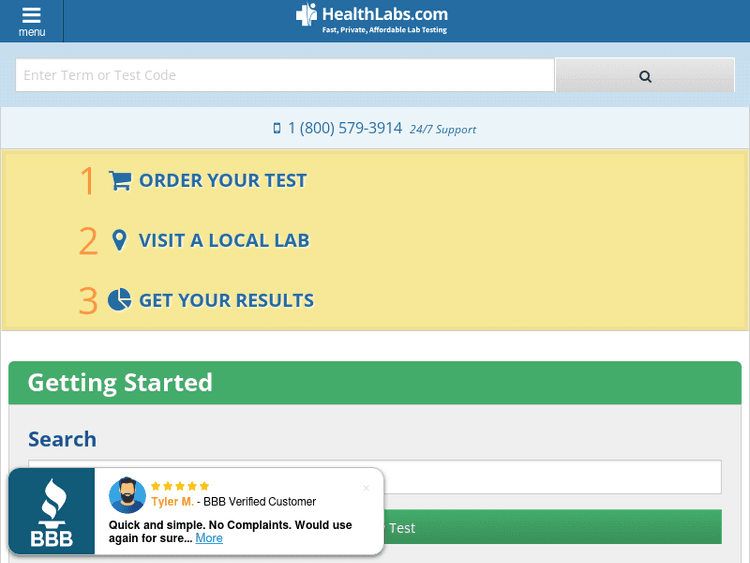Screen dimensions: 750x563
Task: Select VISIT A LOCAL LAB step
Action: [x=224, y=241]
